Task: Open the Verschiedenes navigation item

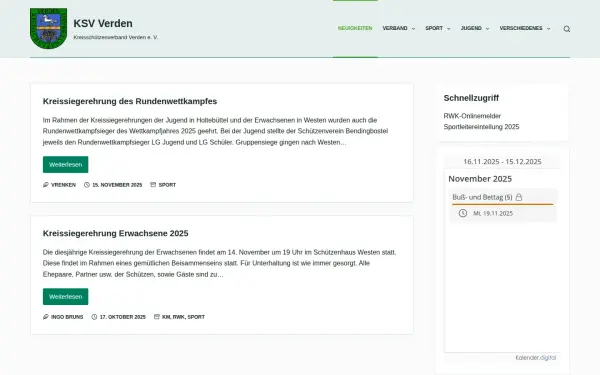Action: tap(521, 28)
